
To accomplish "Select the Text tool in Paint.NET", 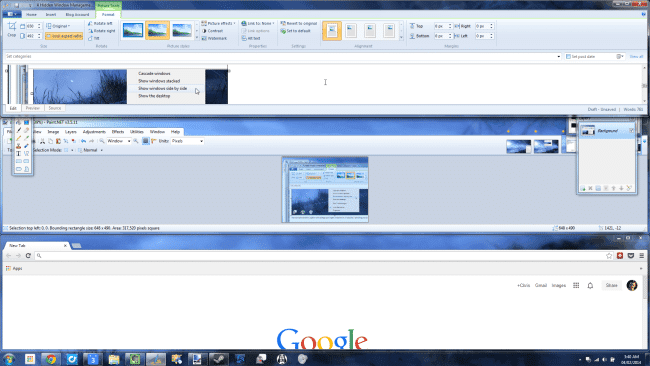I will tap(19, 153).
